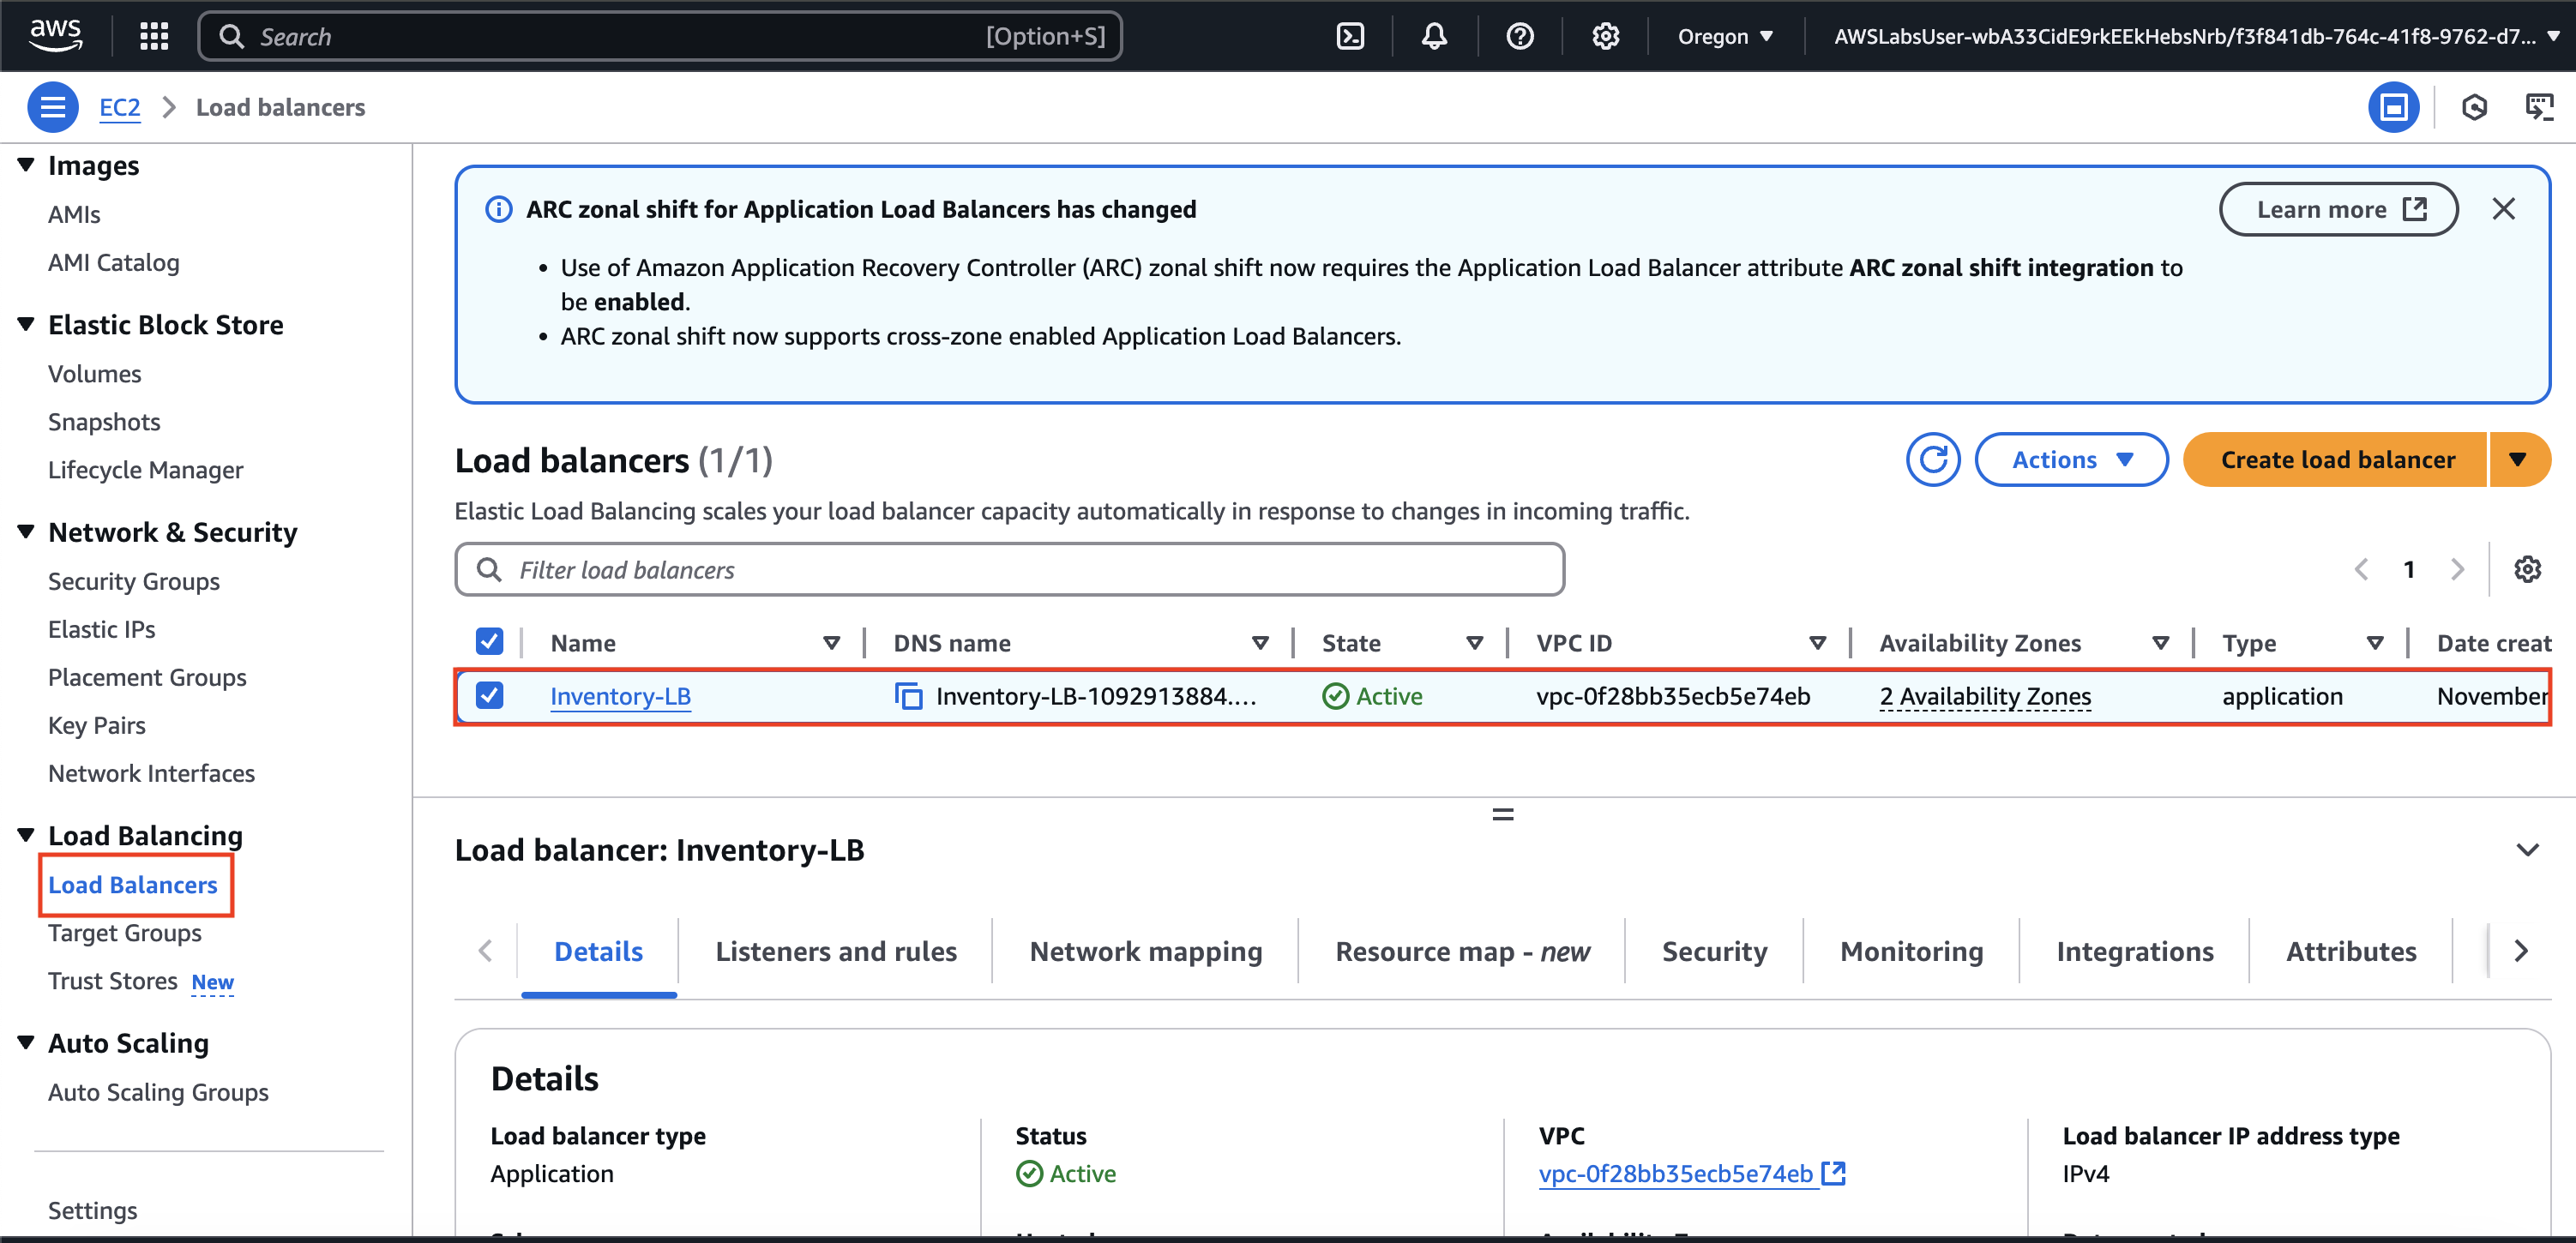Open the Oregon region selector
The image size is (2576, 1243).
1725,37
